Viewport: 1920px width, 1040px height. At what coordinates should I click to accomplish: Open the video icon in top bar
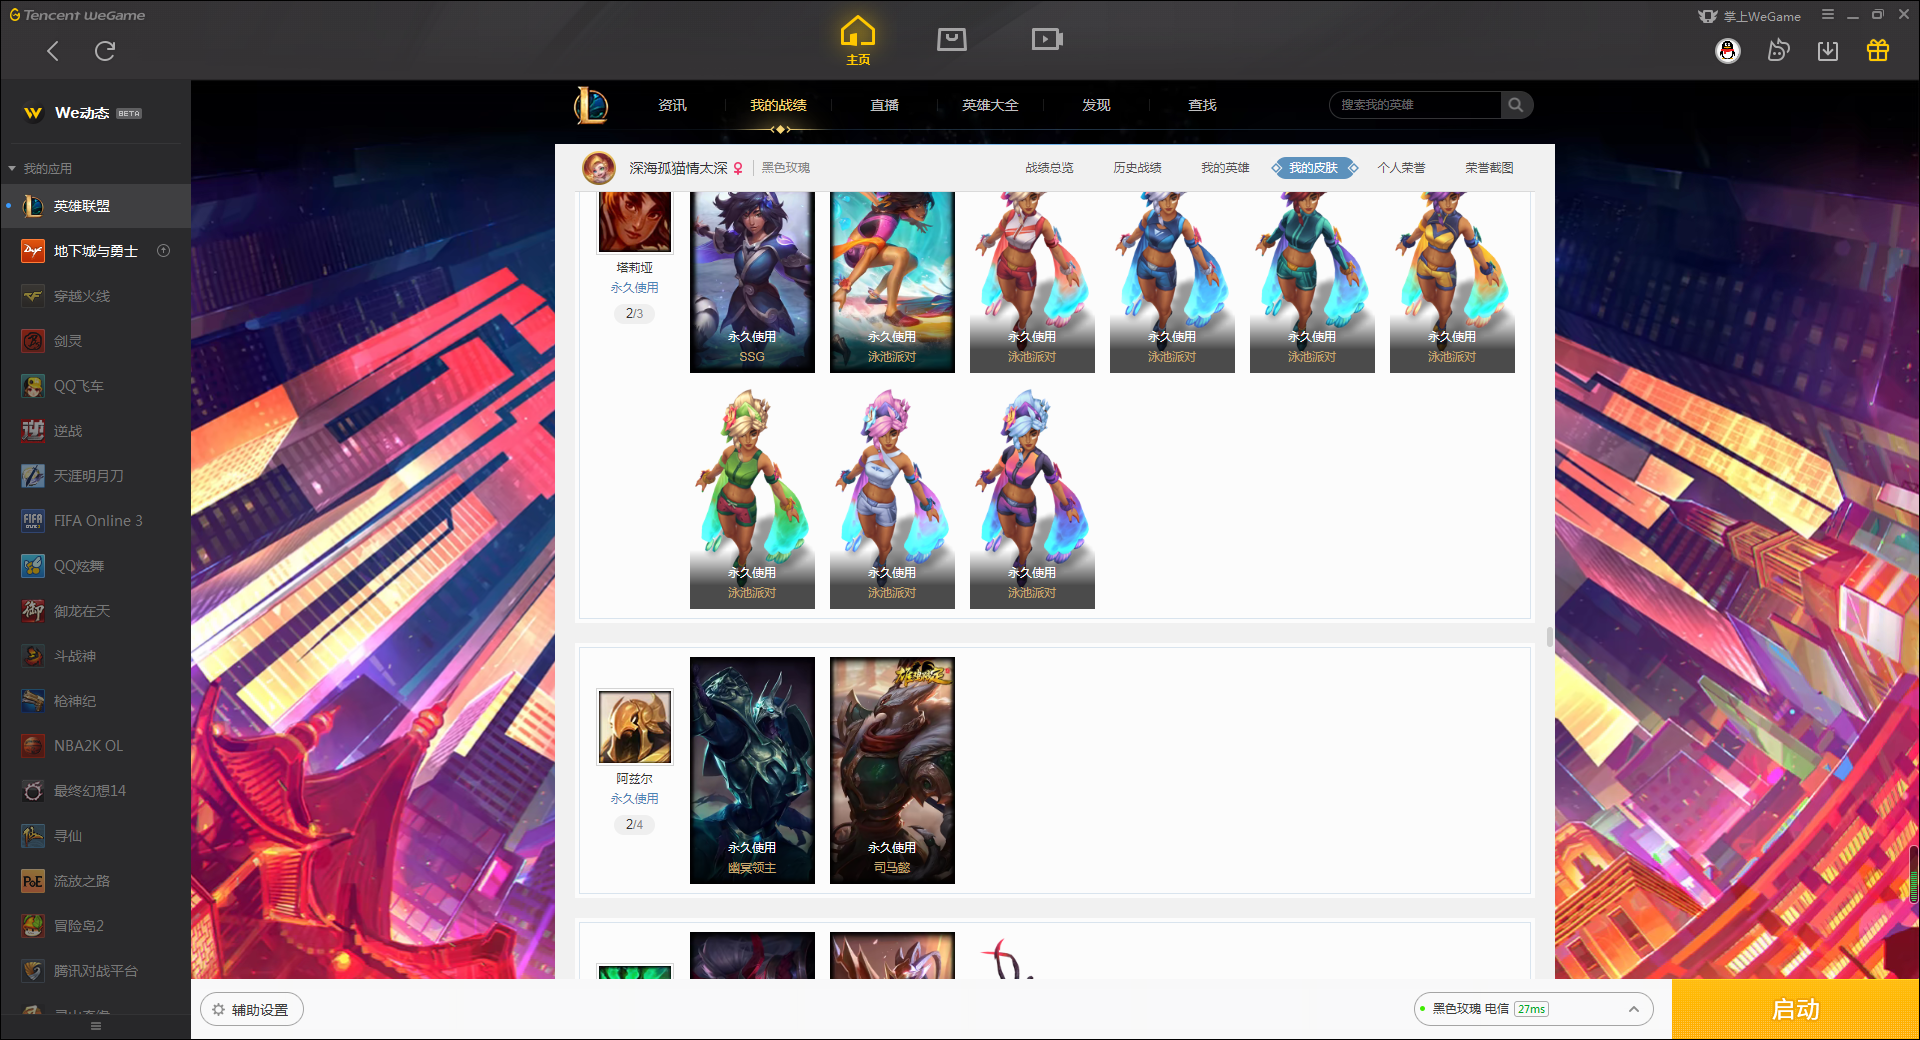(1047, 39)
